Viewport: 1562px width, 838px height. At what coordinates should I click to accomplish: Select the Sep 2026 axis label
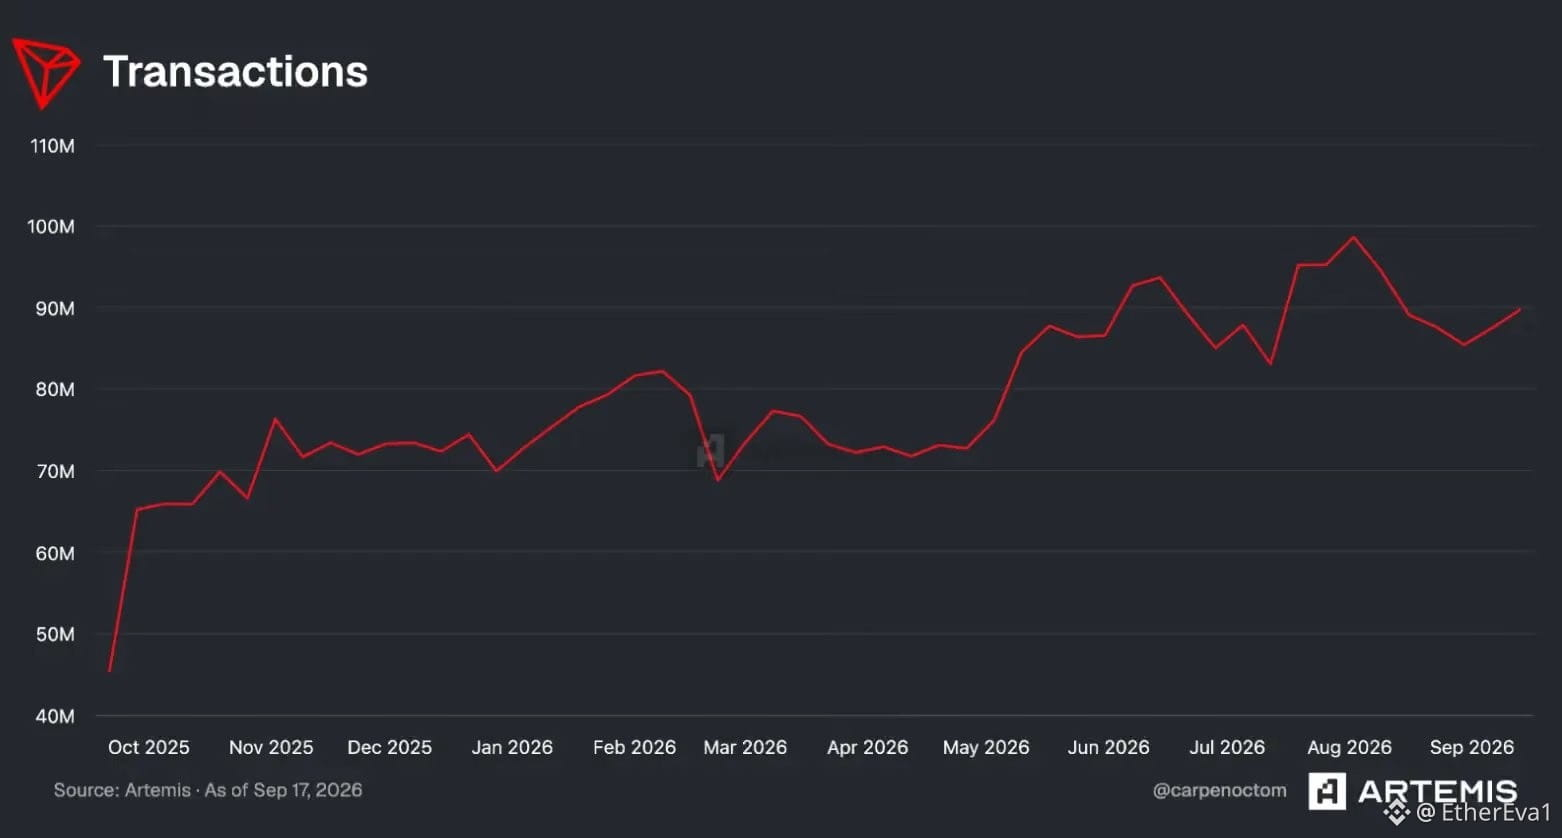1471,747
